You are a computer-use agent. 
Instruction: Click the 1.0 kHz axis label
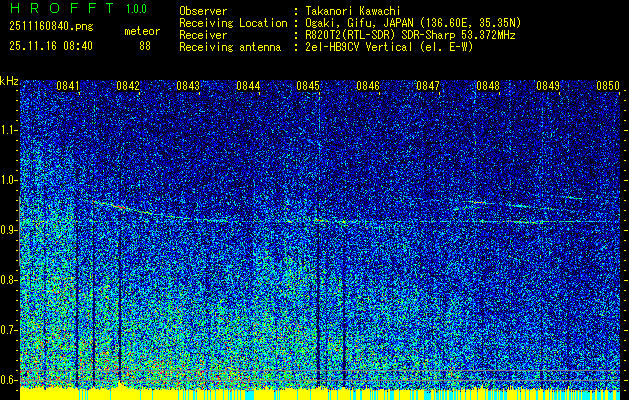pos(8,180)
